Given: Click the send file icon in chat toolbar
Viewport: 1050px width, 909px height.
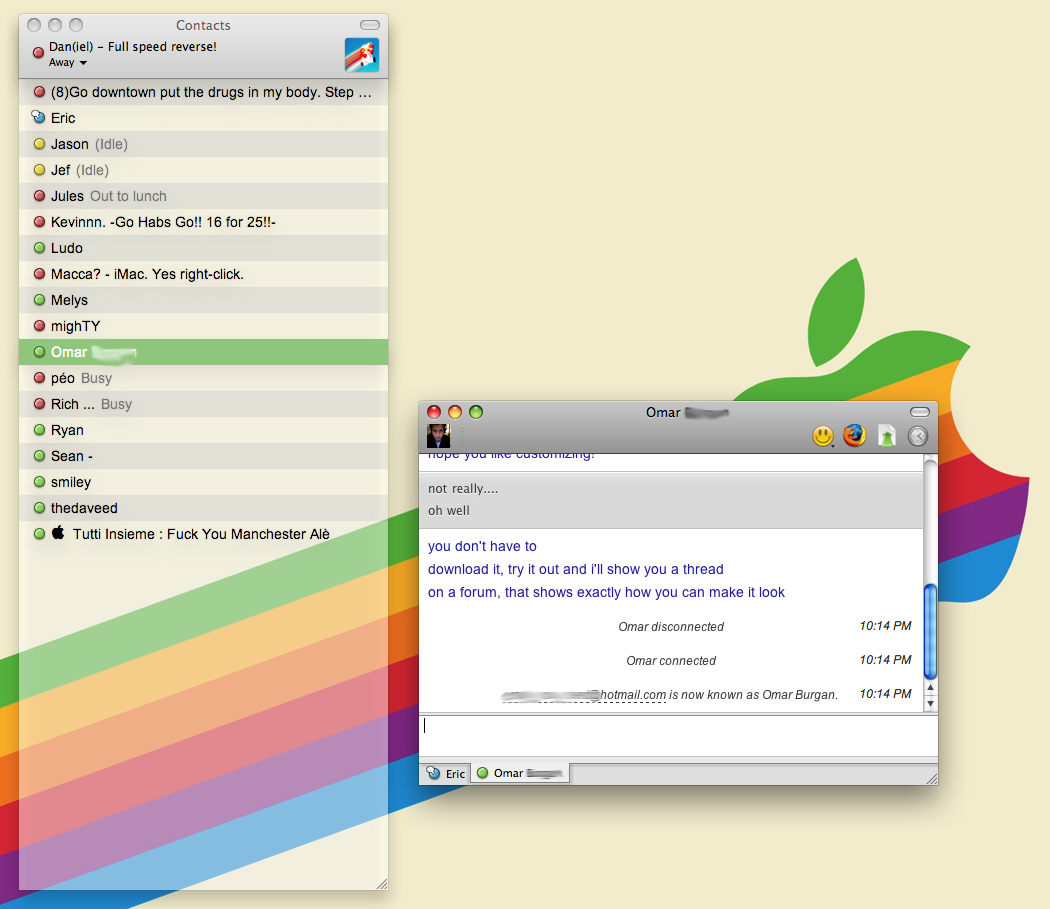Looking at the screenshot, I should tap(887, 436).
